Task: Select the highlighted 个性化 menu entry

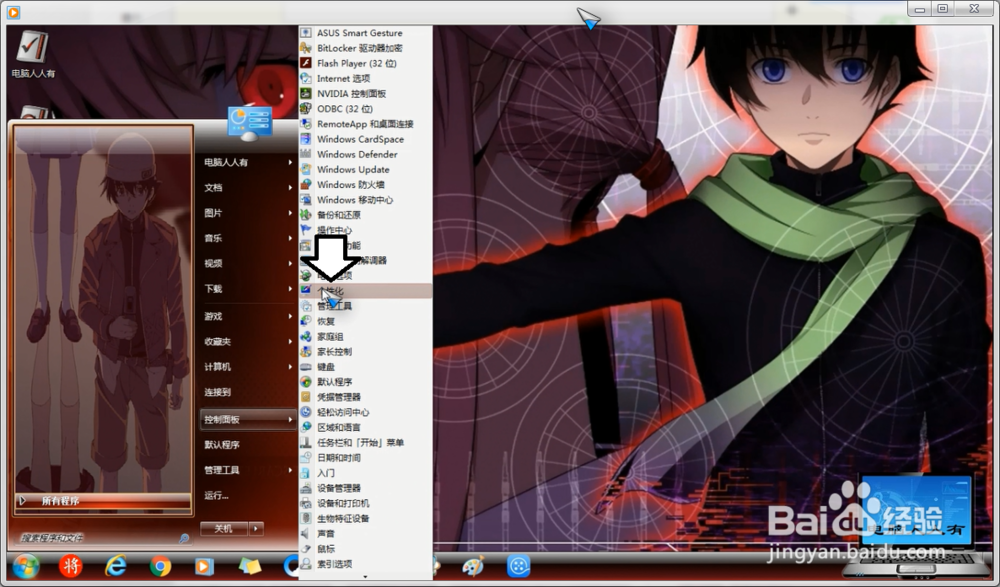Action: (x=365, y=291)
